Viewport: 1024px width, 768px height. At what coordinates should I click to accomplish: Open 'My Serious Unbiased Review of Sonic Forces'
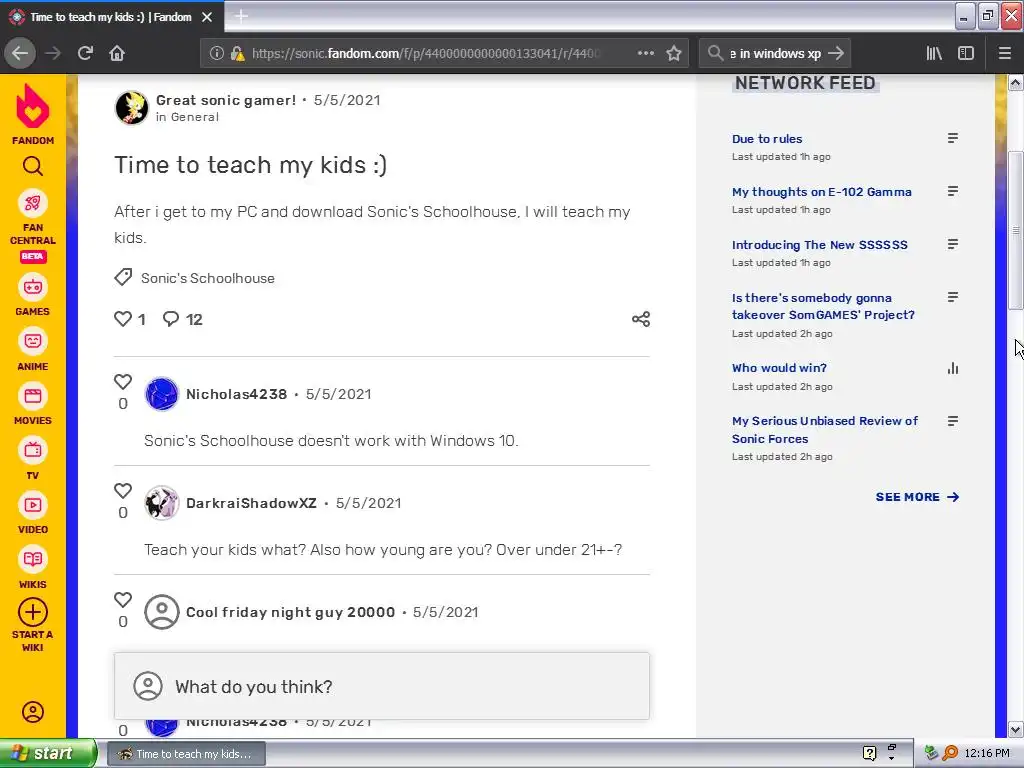click(825, 430)
